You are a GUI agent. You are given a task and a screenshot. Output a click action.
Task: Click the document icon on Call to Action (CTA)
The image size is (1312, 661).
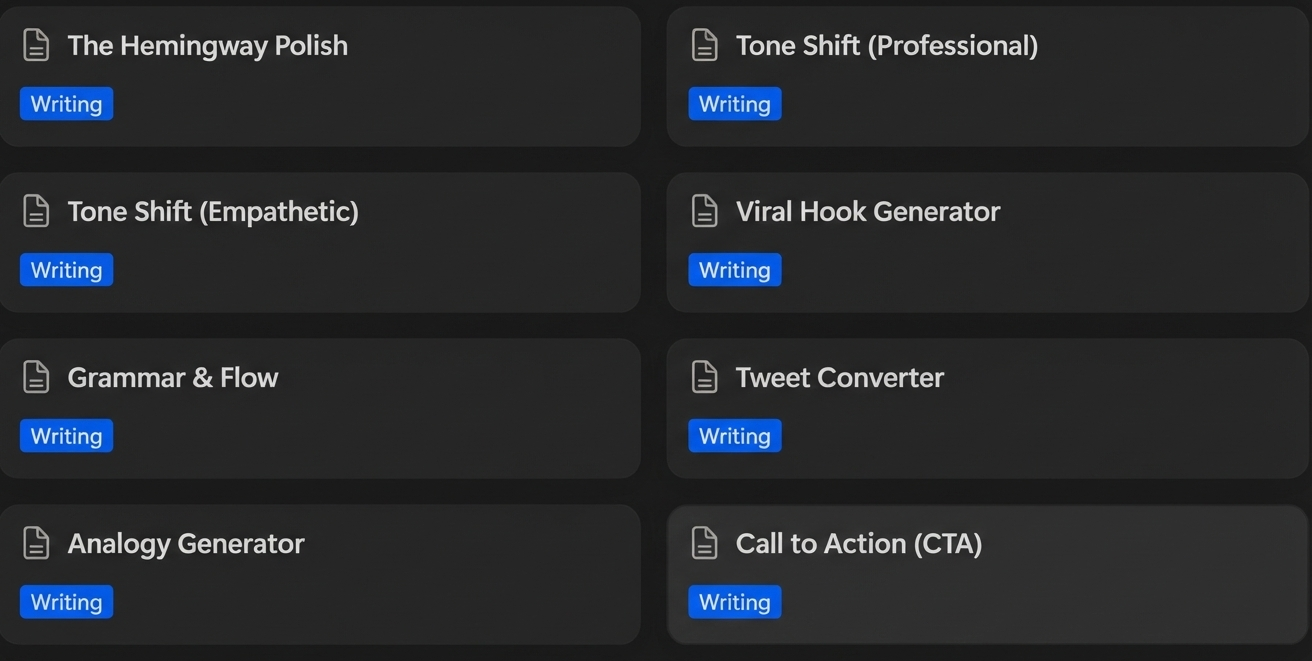pyautogui.click(x=705, y=543)
